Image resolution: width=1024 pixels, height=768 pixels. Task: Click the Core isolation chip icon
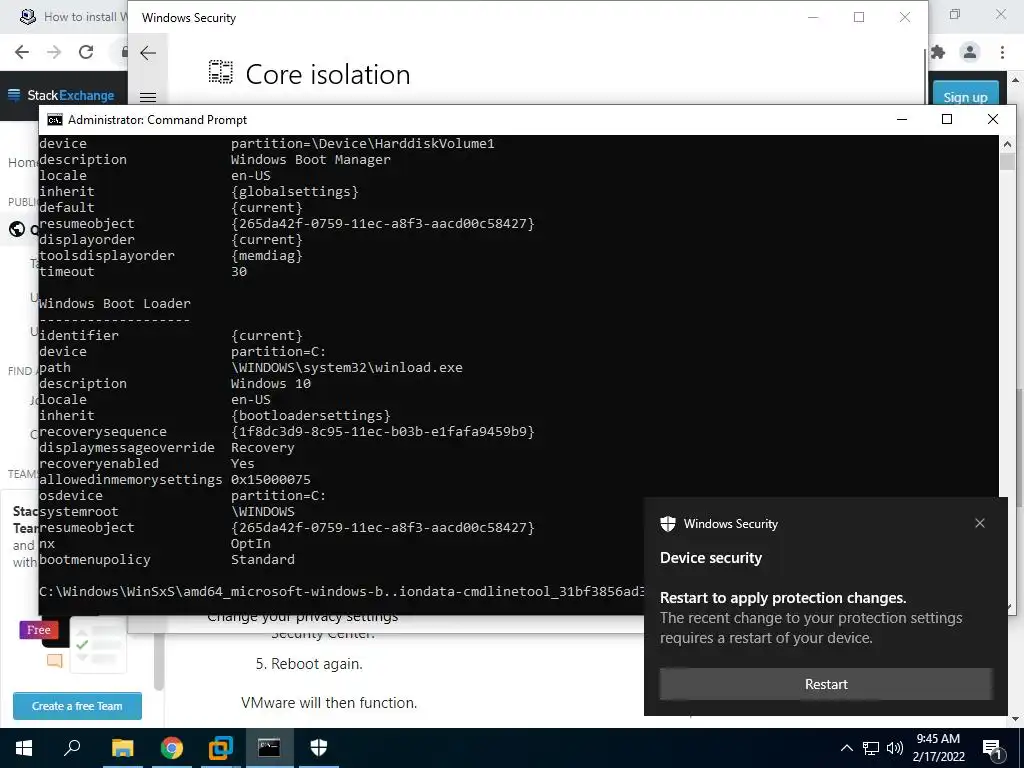click(221, 72)
